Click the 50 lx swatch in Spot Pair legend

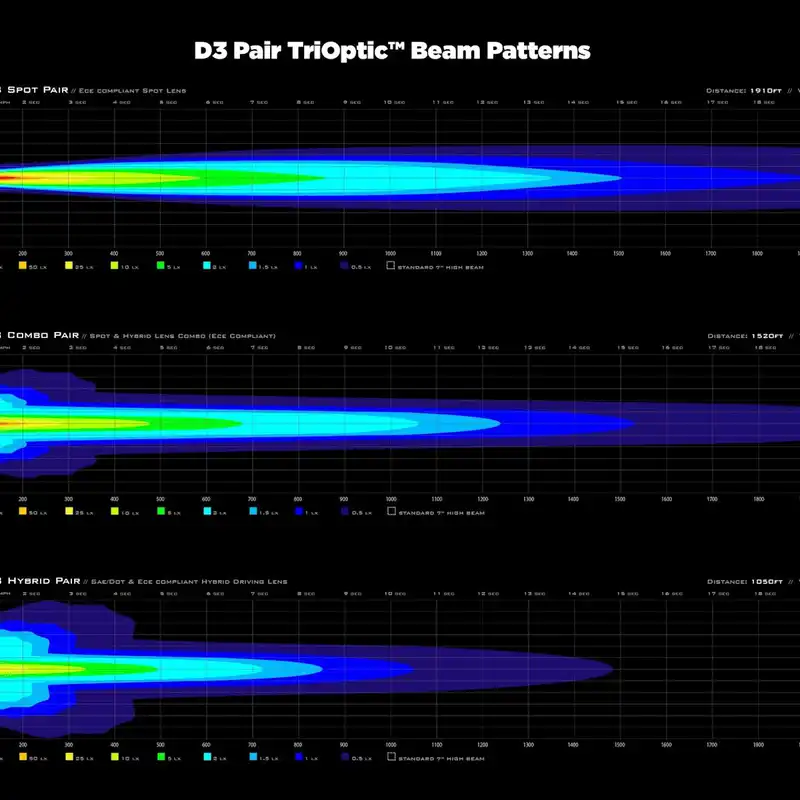(x=22, y=265)
